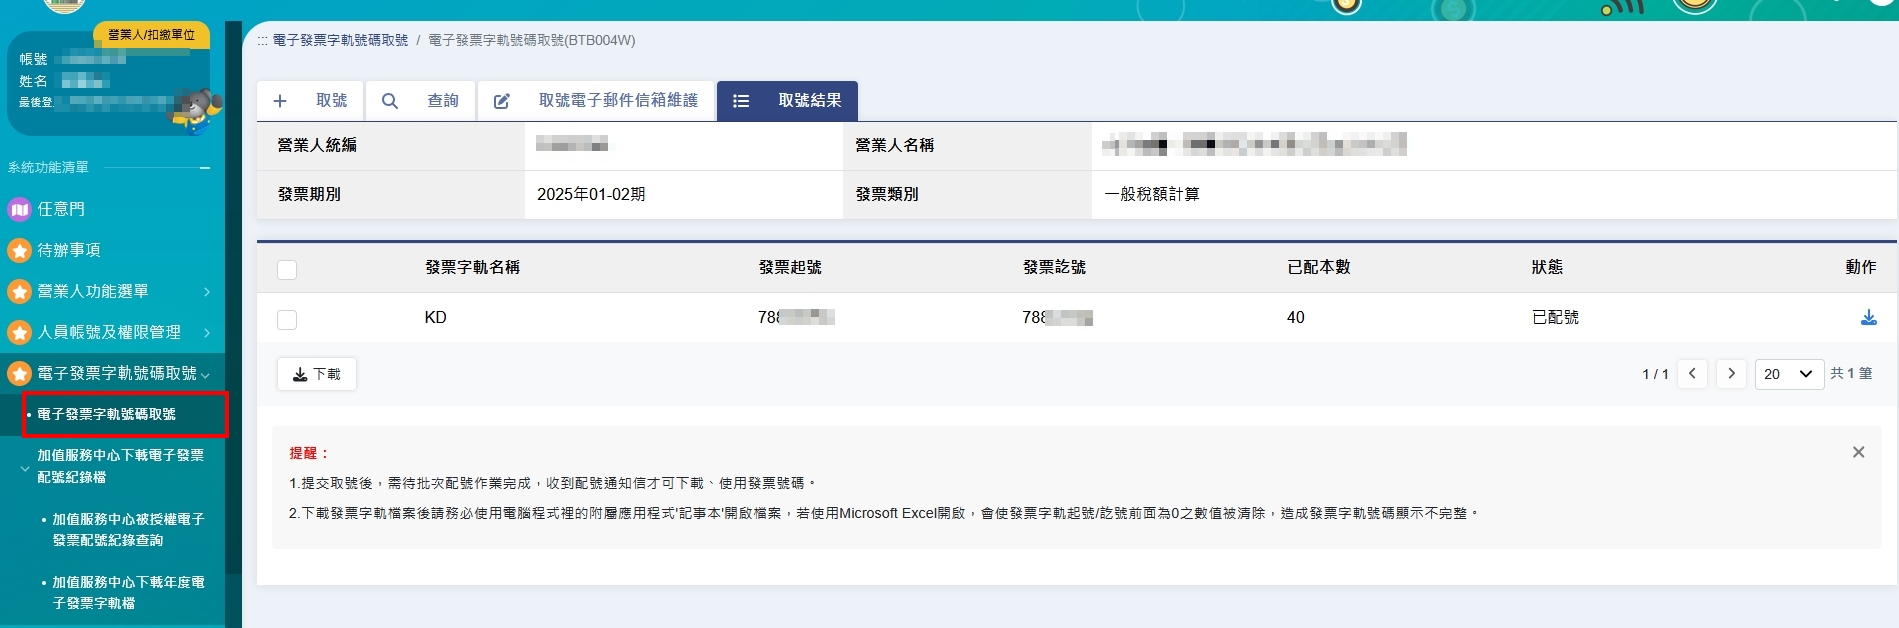Open the page size dropdown showing 20
The image size is (1899, 628).
tap(1788, 374)
